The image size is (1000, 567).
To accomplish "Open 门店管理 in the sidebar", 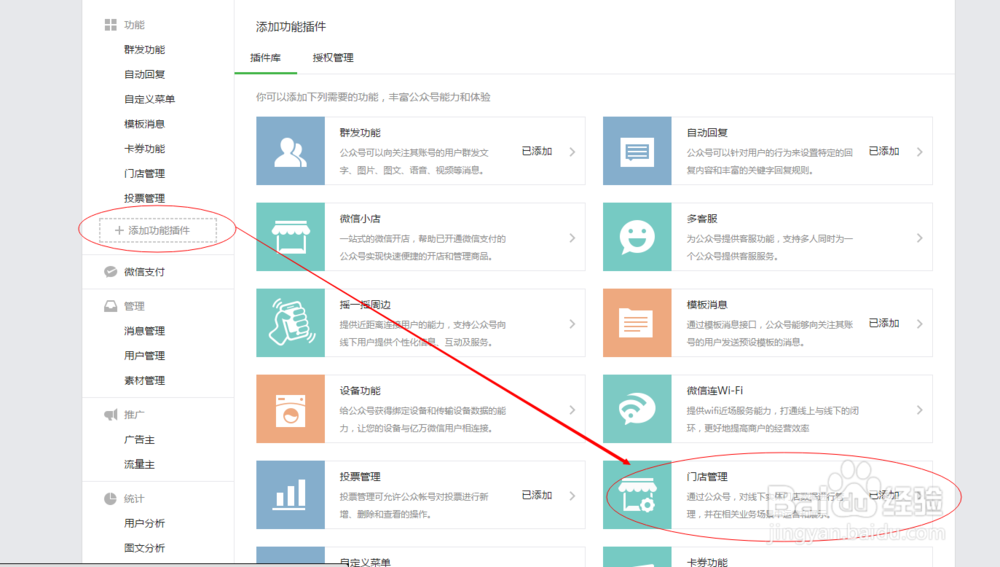I will coord(145,173).
